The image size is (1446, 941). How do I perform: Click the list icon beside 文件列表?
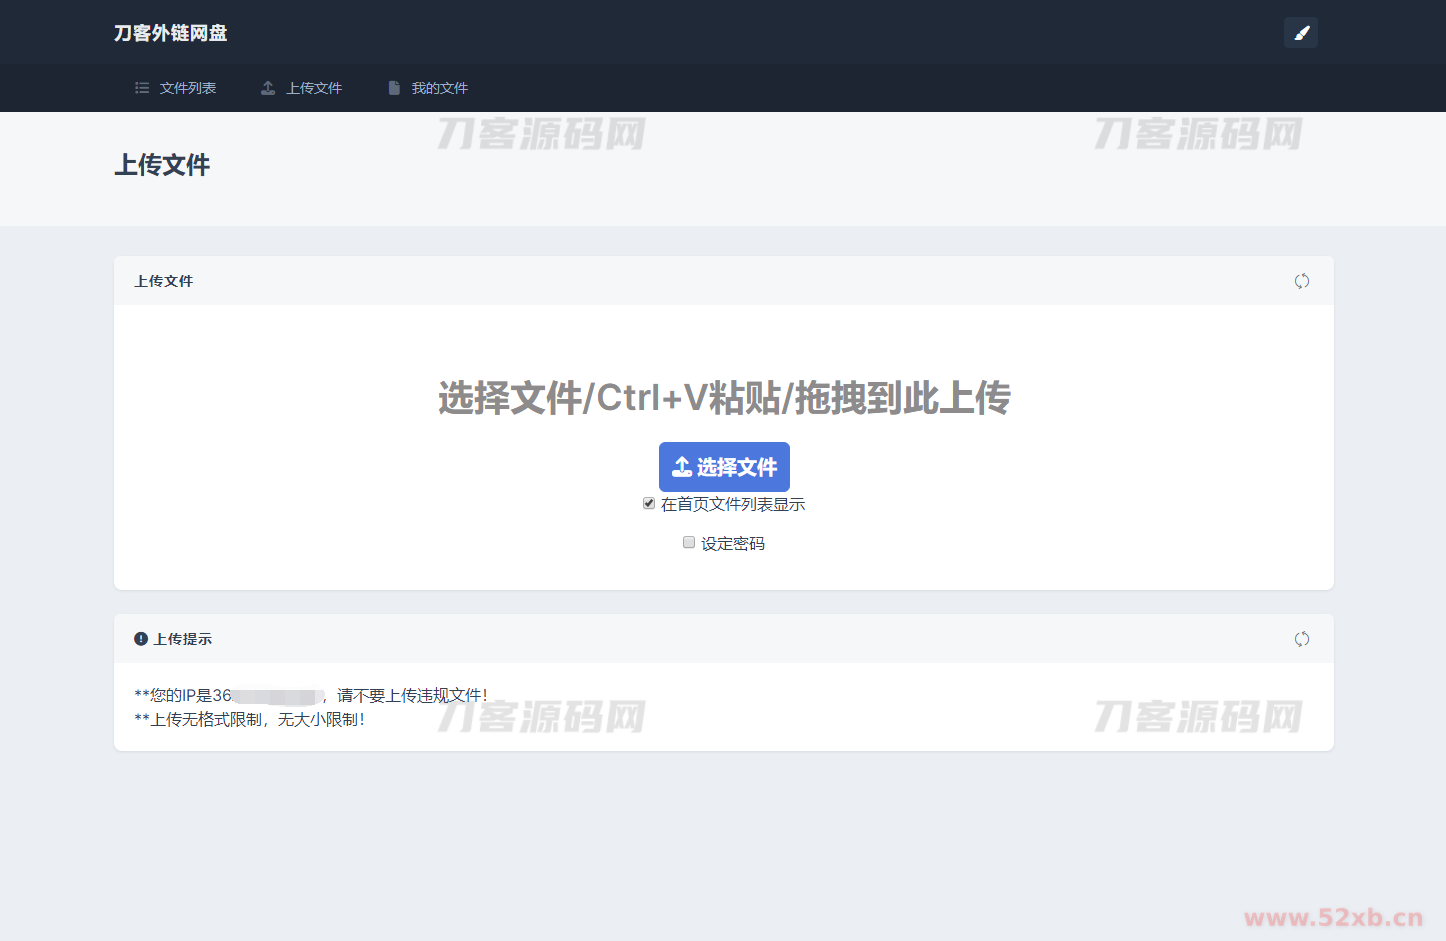[x=142, y=88]
